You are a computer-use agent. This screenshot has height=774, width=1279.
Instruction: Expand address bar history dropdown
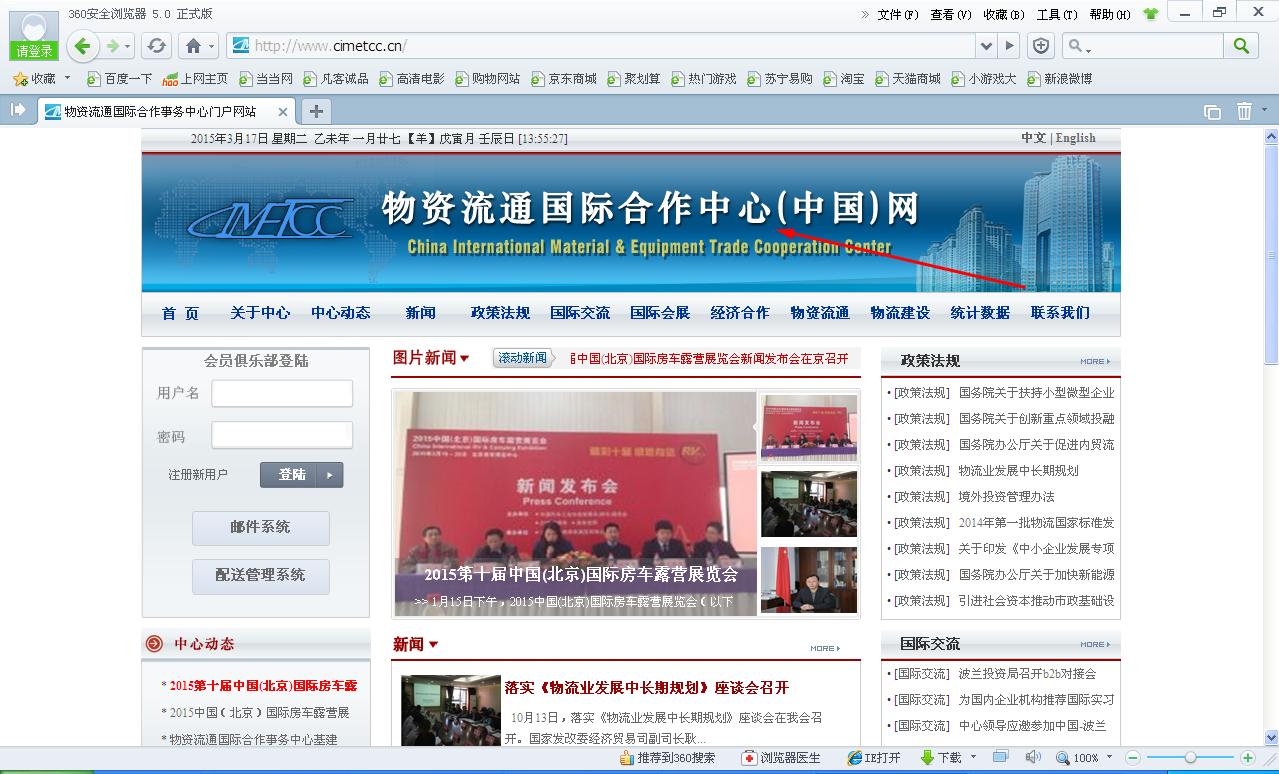pos(987,46)
